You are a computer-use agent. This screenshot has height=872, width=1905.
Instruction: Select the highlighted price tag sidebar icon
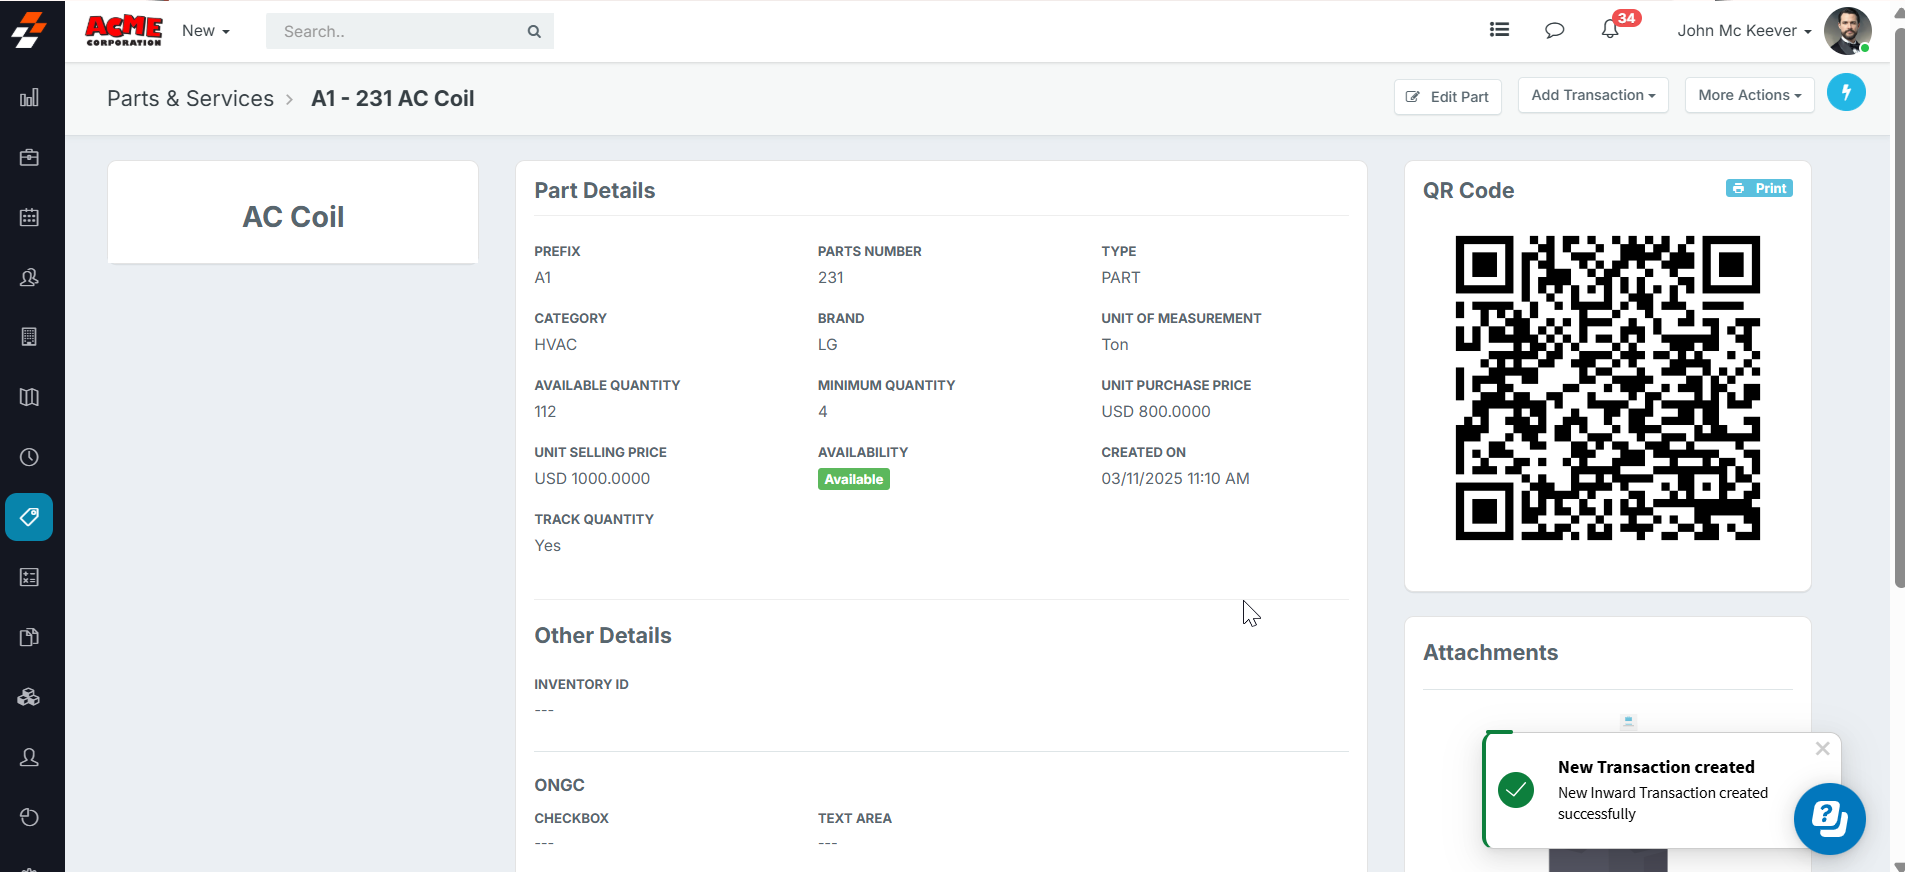point(29,517)
